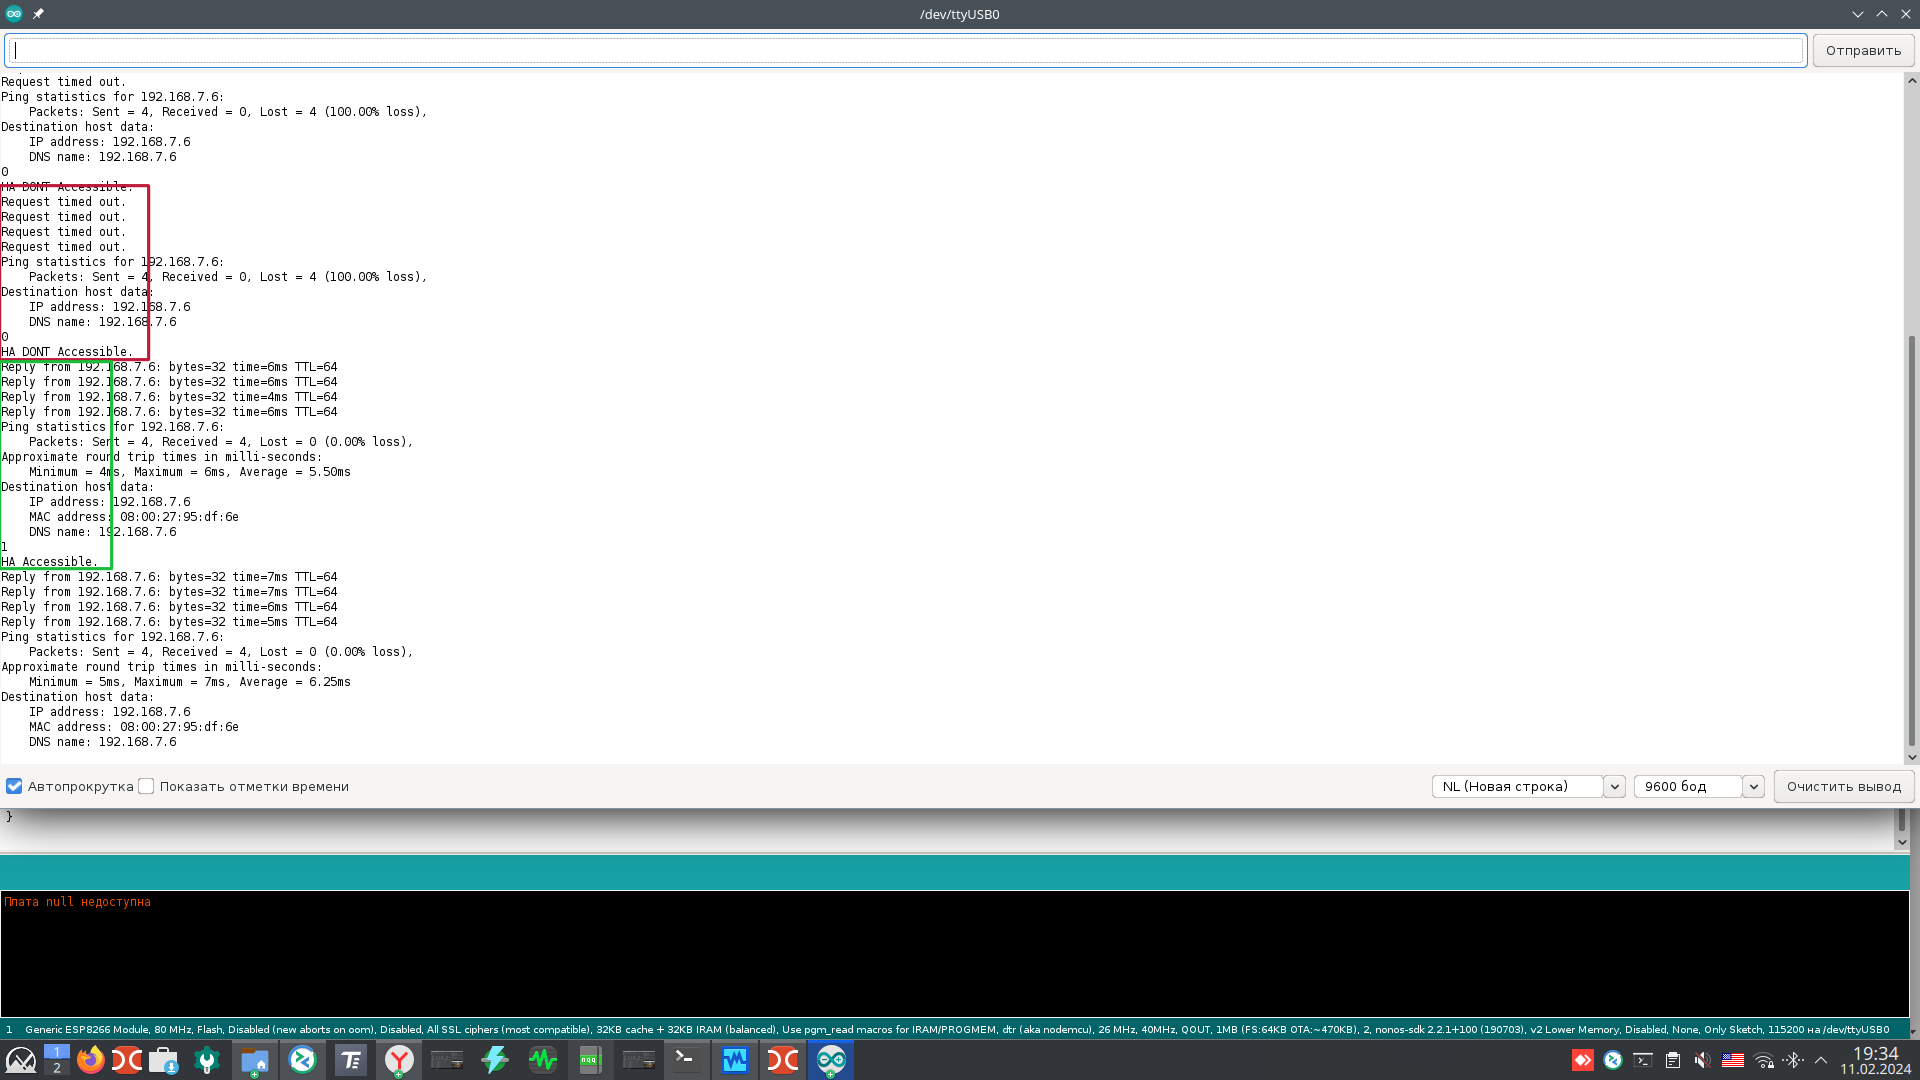Image resolution: width=1920 pixels, height=1080 pixels.
Task: Open the terminal taskbar icon
Action: (x=686, y=1060)
